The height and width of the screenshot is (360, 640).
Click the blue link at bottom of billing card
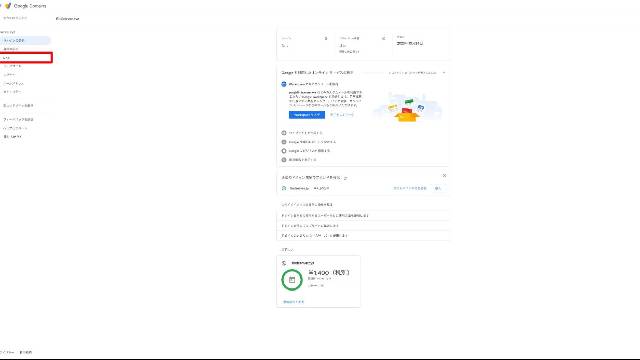[293, 302]
